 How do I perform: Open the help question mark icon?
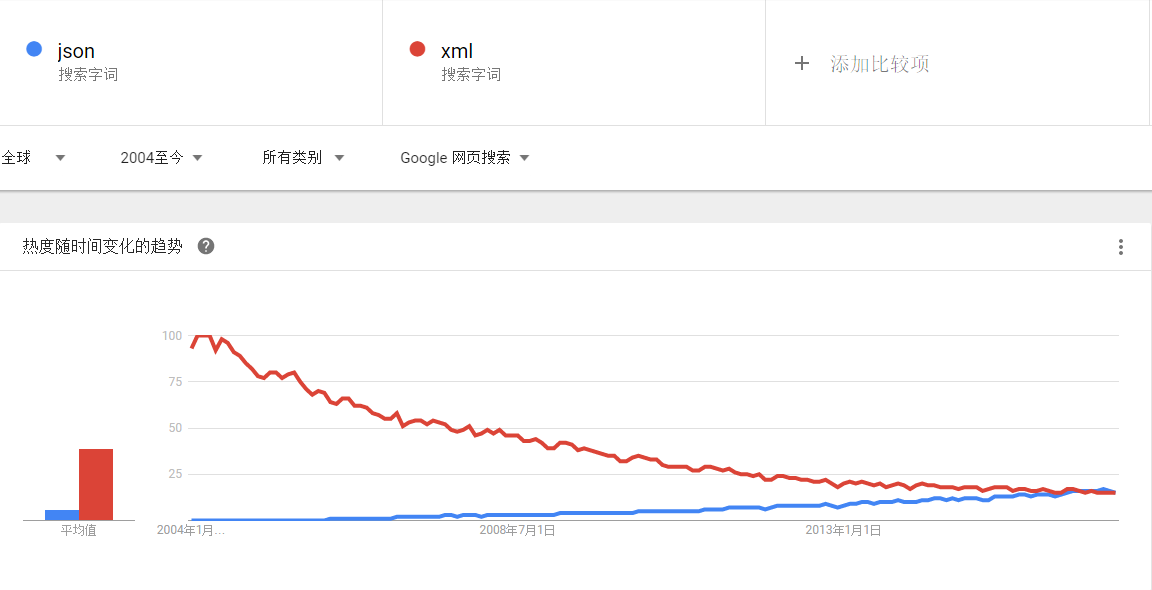206,246
